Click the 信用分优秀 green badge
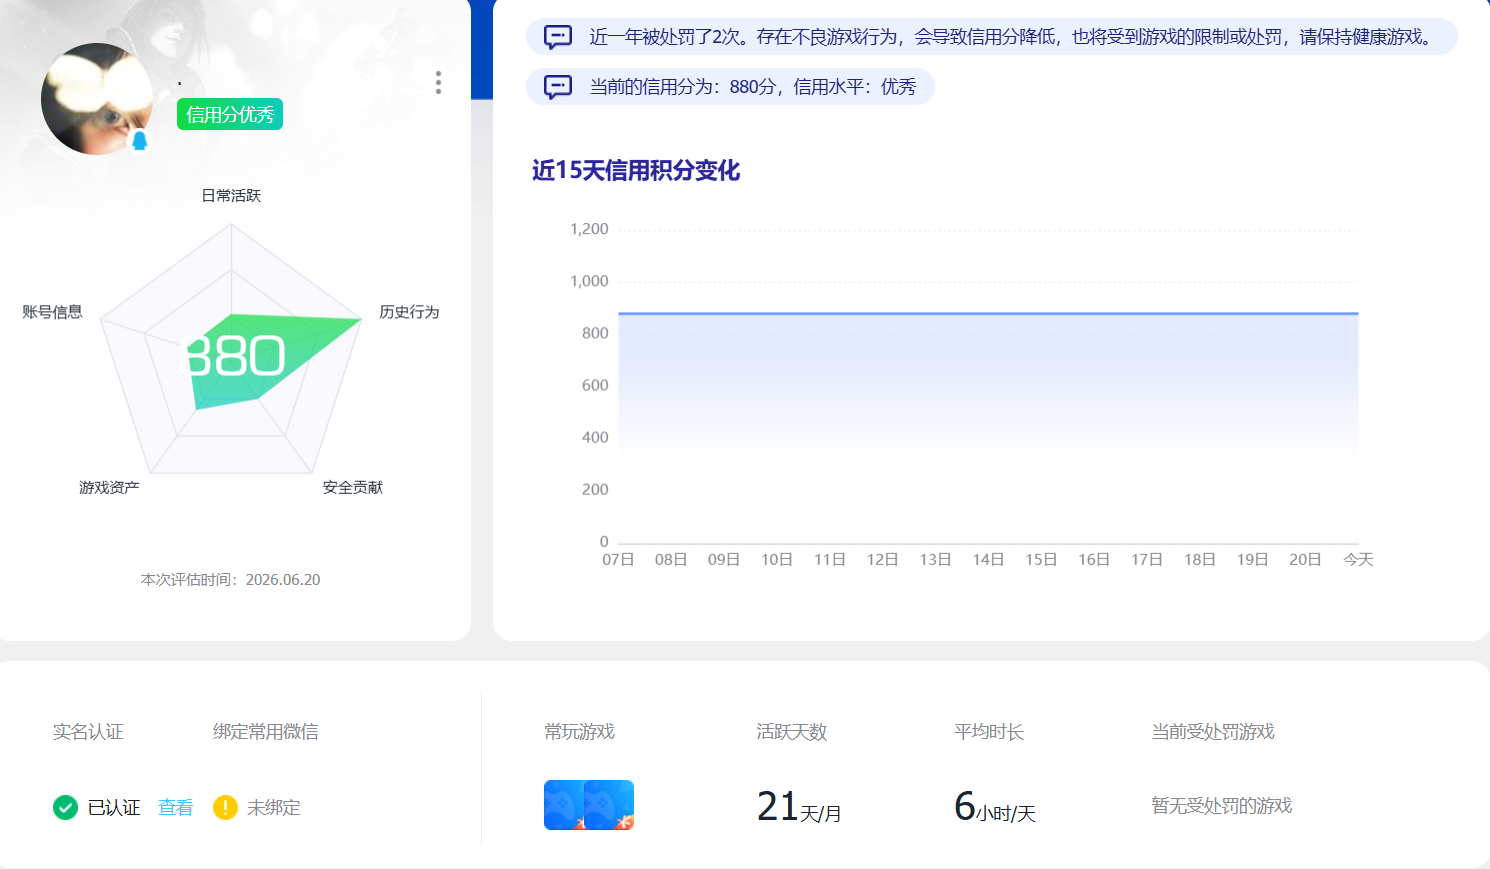The image size is (1490, 869). [x=230, y=115]
